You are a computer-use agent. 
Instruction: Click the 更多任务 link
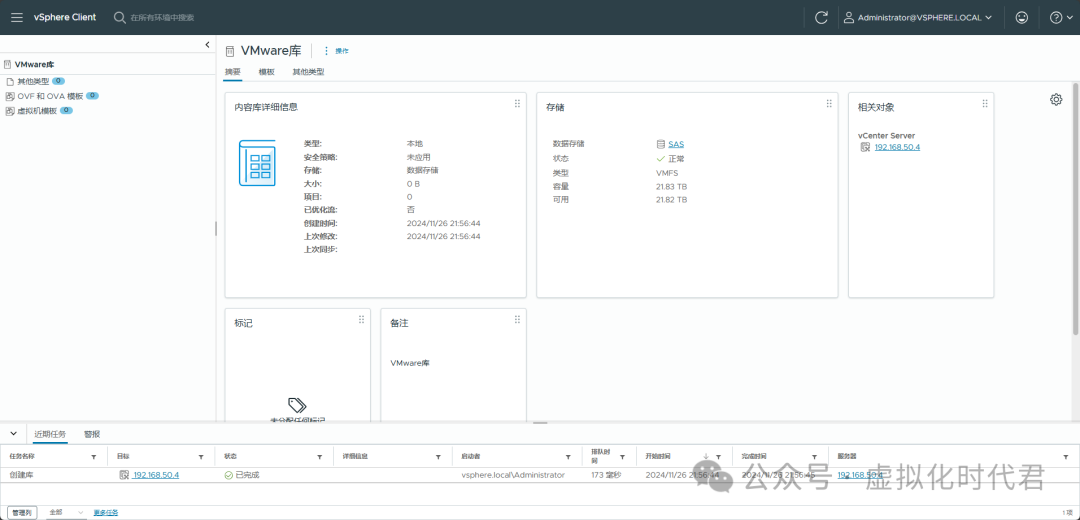click(x=106, y=512)
